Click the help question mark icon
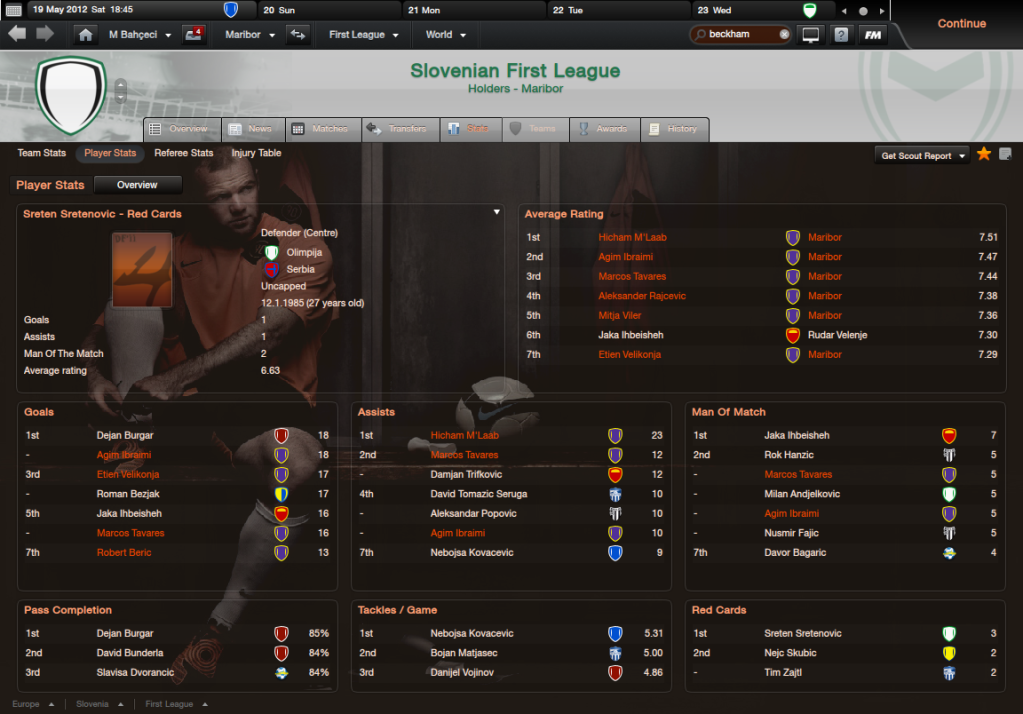The height and width of the screenshot is (714, 1023). [x=841, y=35]
